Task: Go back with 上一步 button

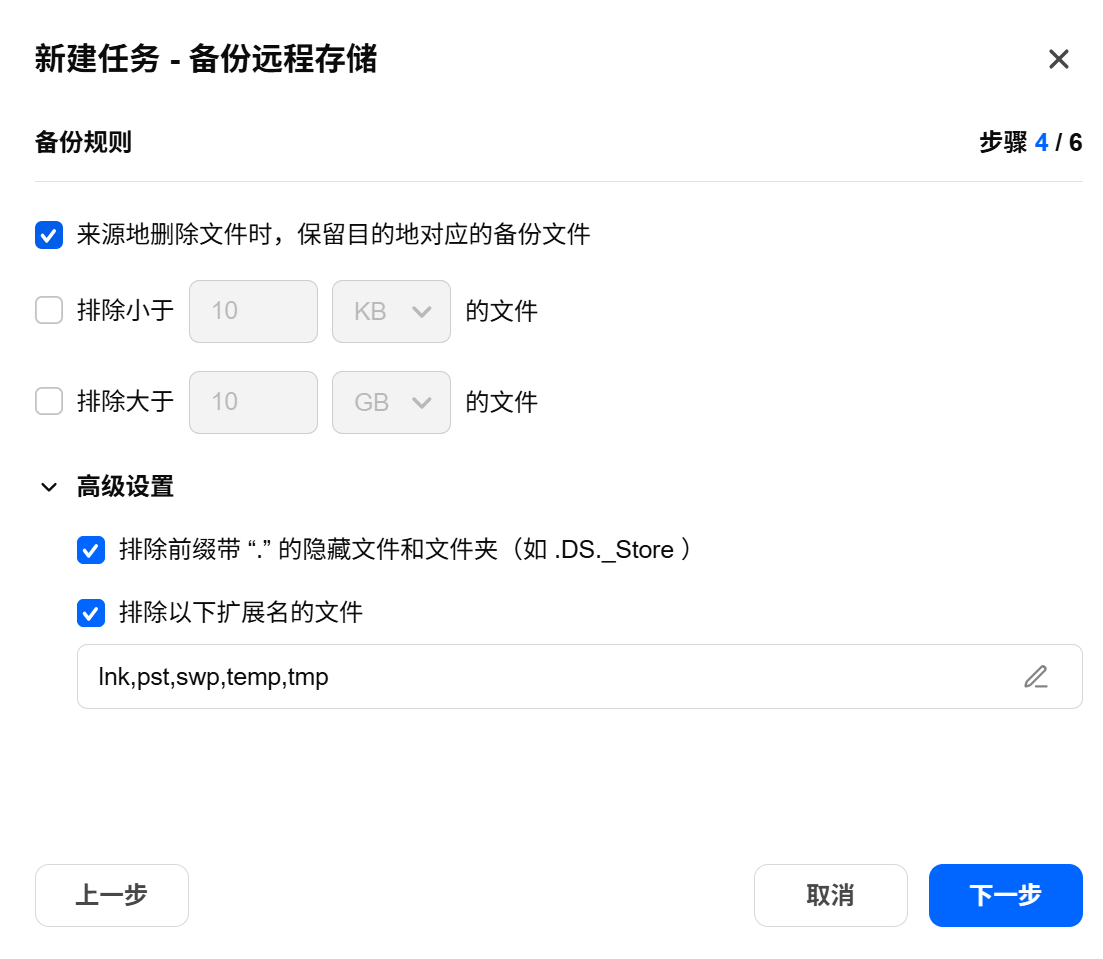Action: pos(112,895)
